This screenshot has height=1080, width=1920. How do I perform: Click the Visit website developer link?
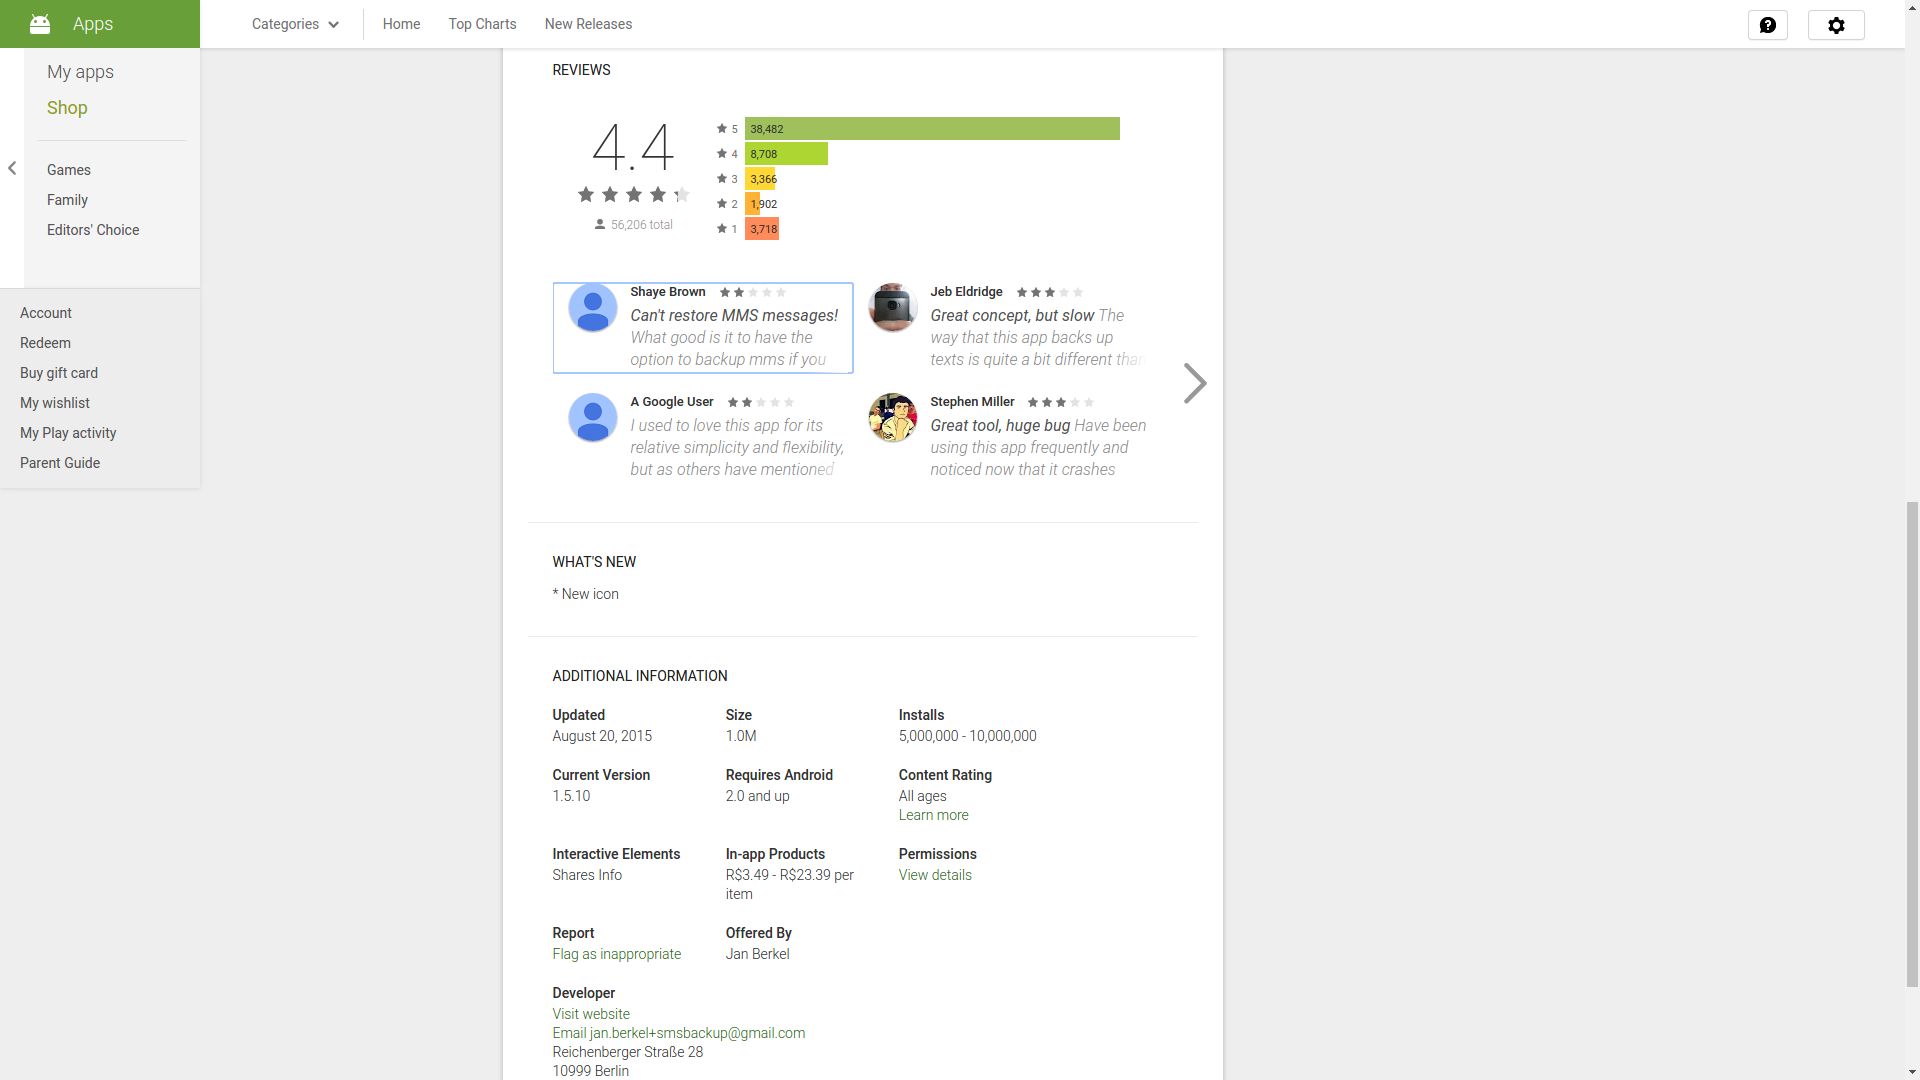[590, 1014]
